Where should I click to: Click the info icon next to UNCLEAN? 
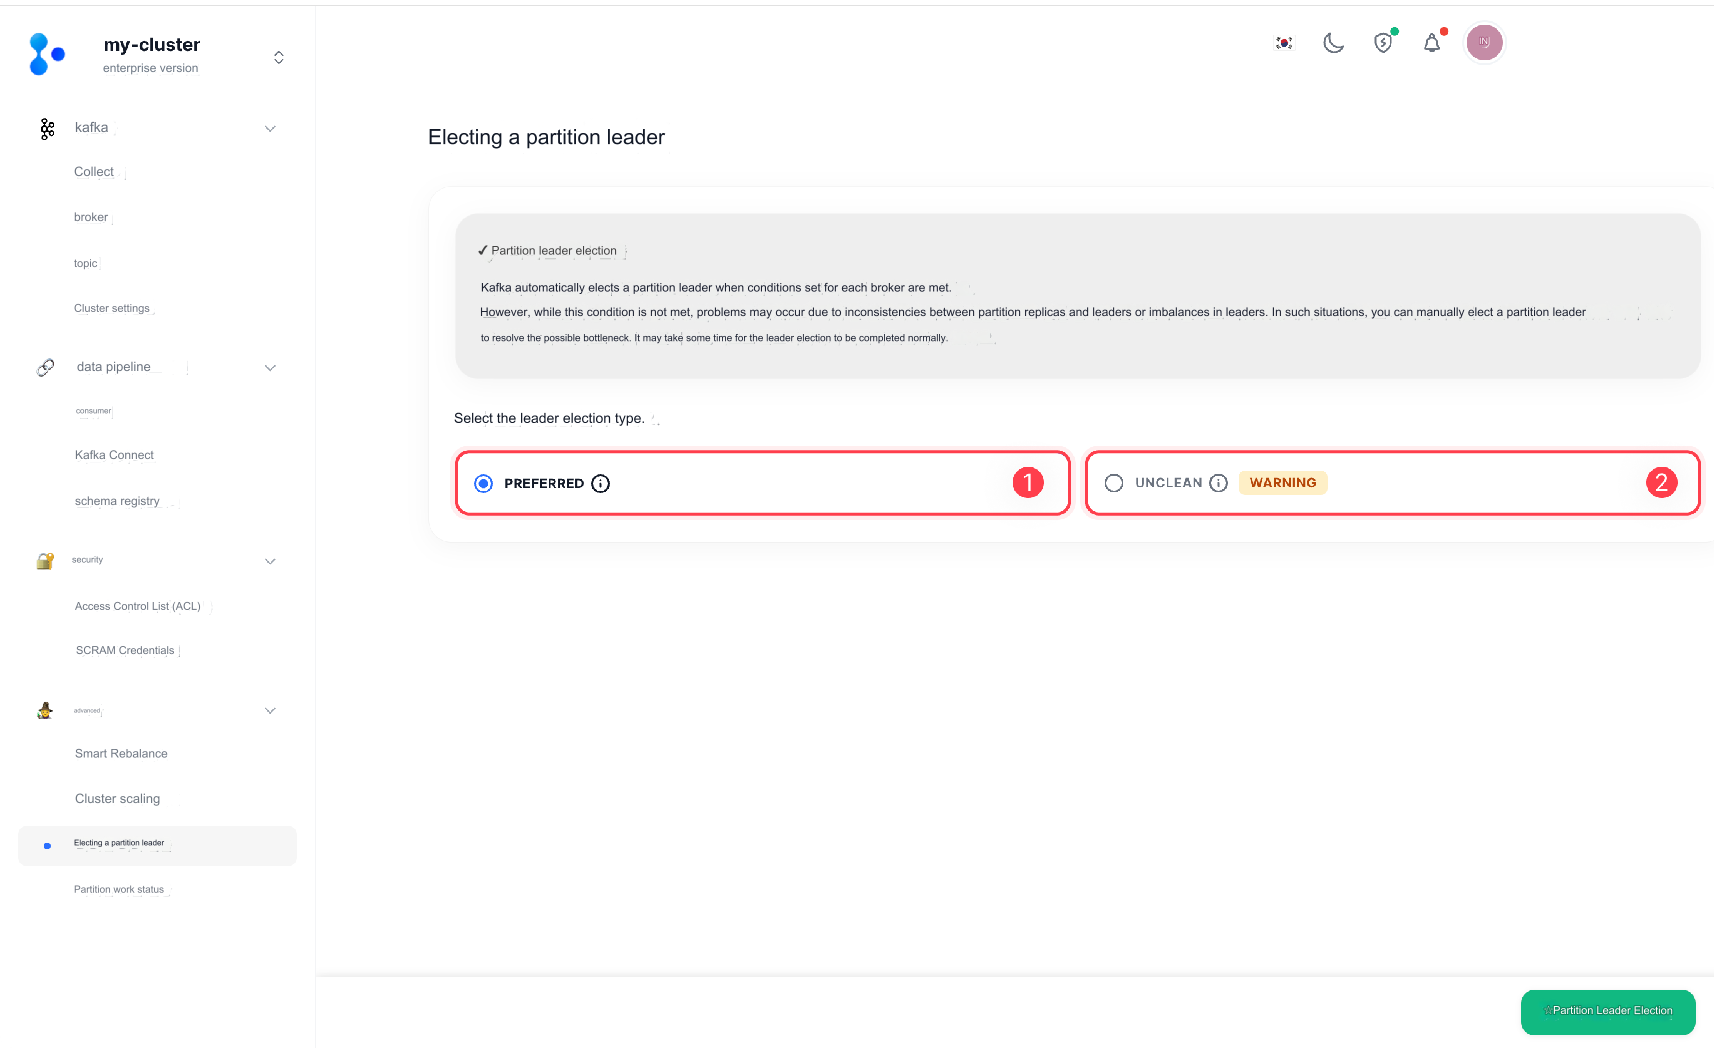coord(1218,483)
